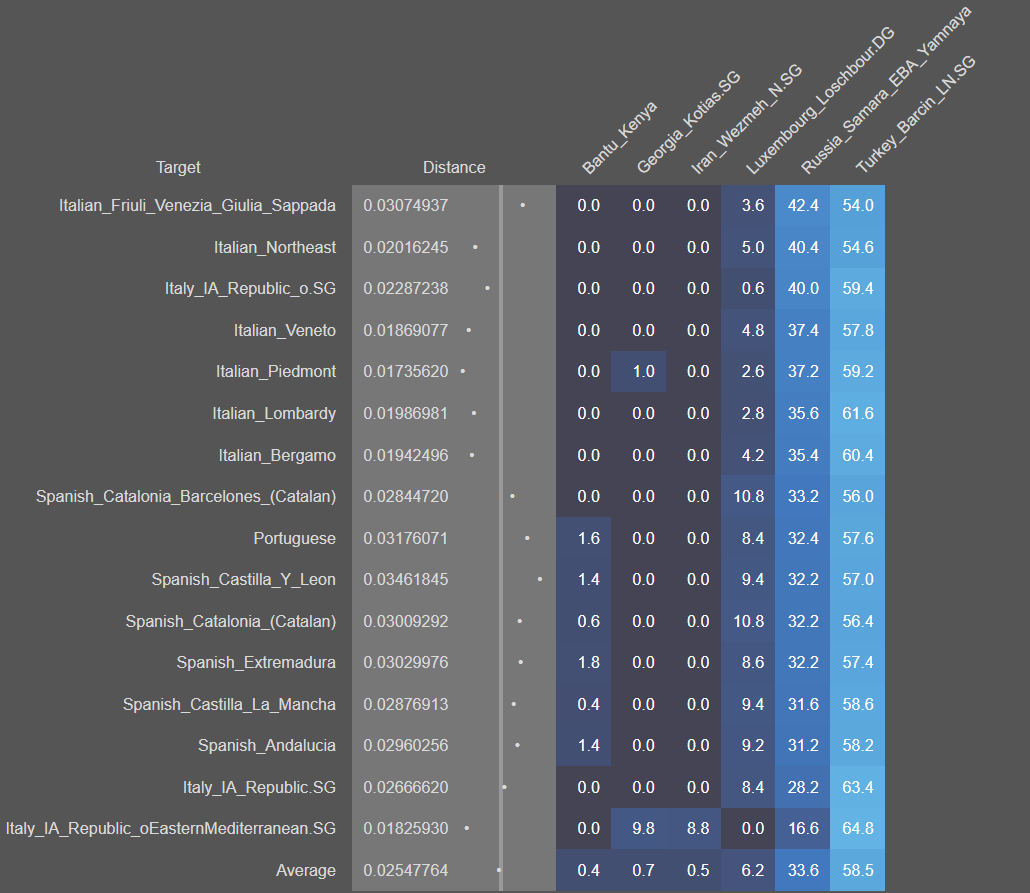Click Georgia_Kotias 1.0 cell in Italian_Piedmont row

638,371
